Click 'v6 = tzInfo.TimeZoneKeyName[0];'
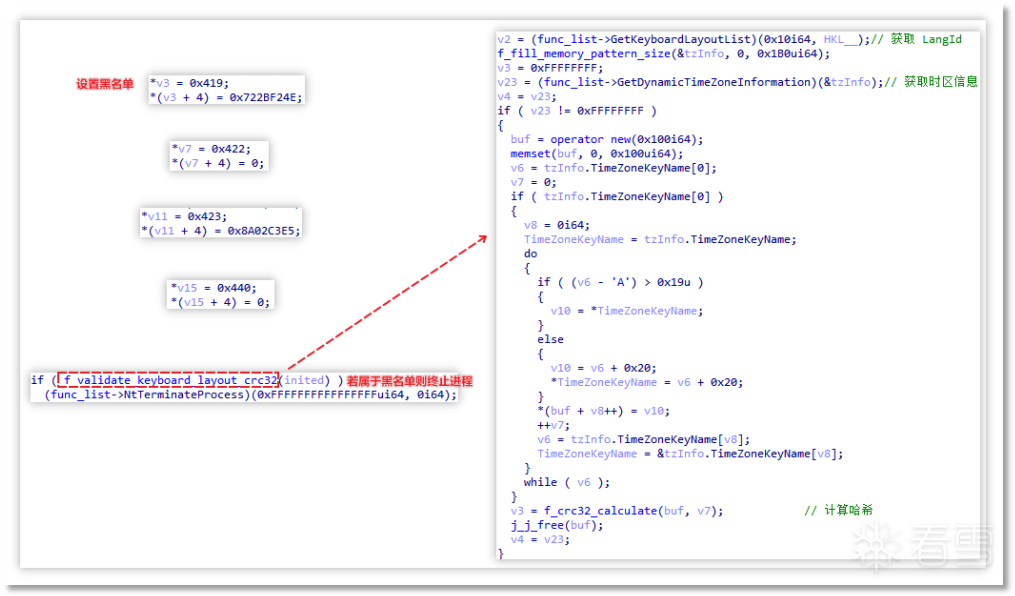The image size is (1015, 596). point(614,168)
